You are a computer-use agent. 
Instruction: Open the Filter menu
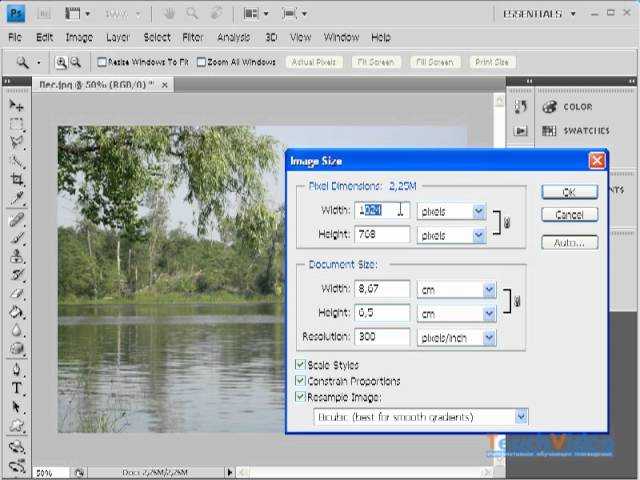point(193,37)
